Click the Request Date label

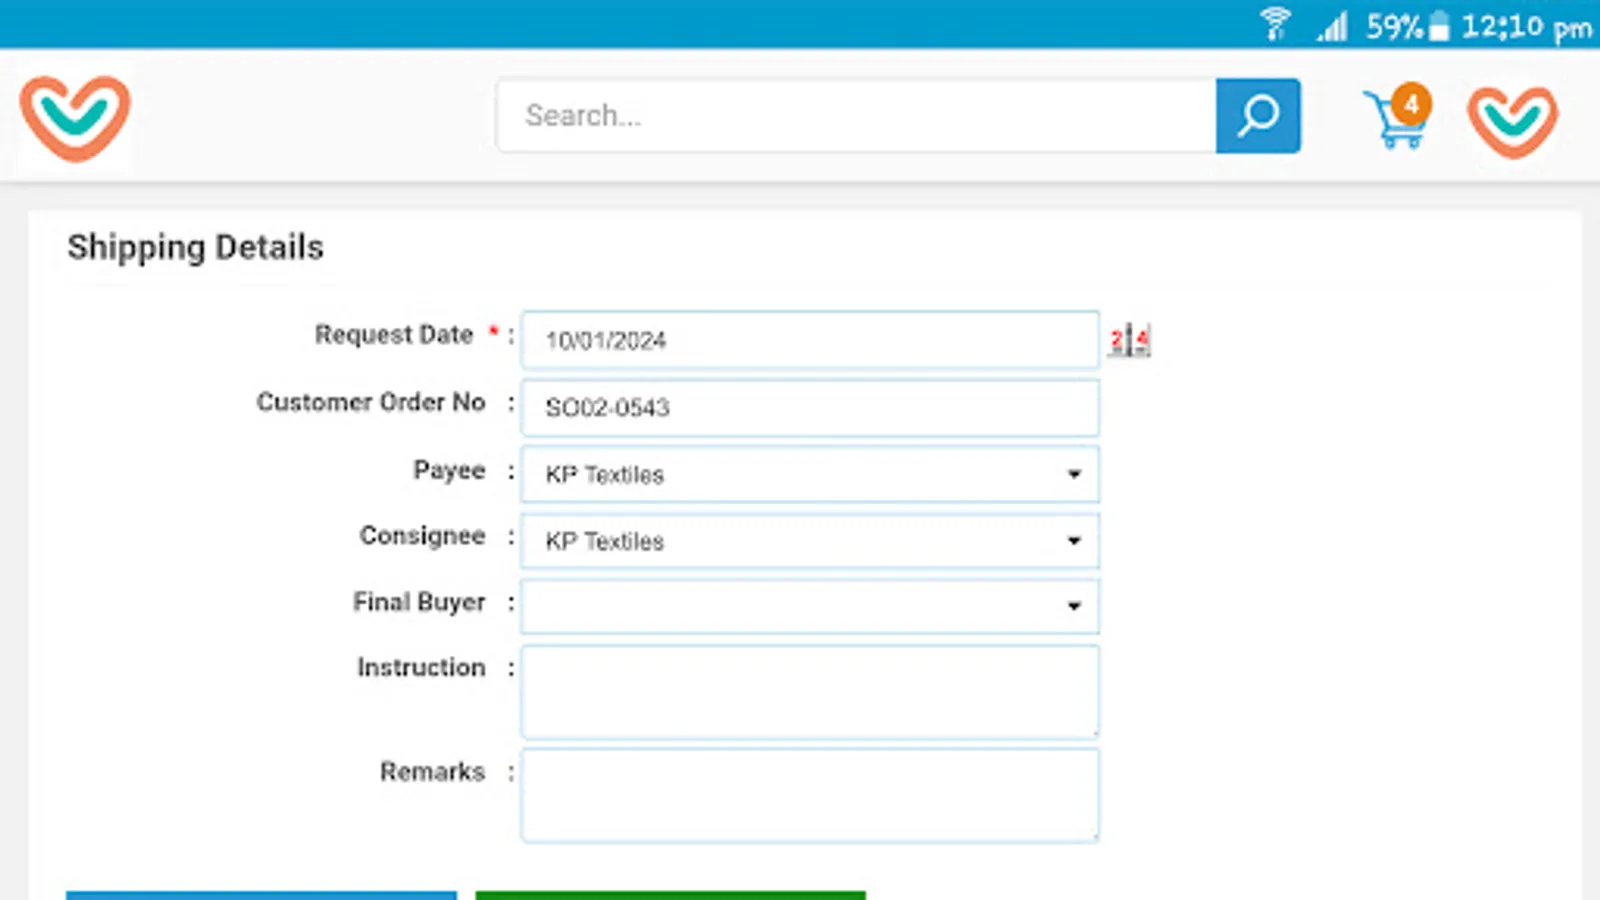pyautogui.click(x=394, y=335)
